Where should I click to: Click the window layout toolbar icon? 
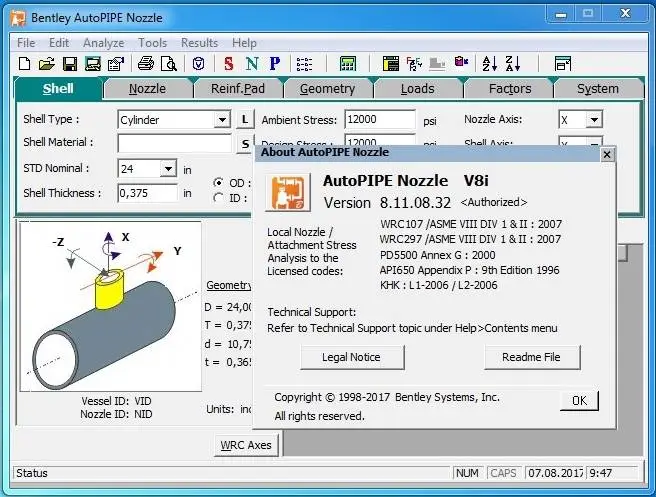563,64
